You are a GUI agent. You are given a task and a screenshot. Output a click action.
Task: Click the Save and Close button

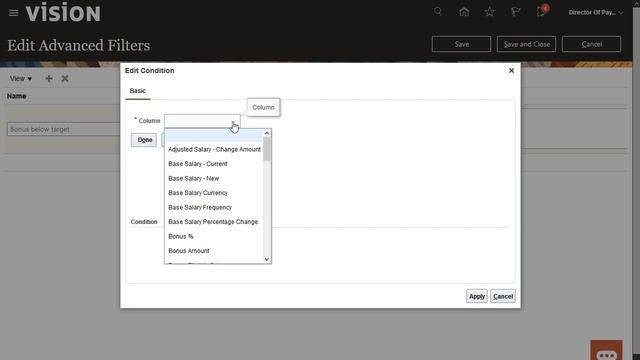pyautogui.click(x=527, y=44)
